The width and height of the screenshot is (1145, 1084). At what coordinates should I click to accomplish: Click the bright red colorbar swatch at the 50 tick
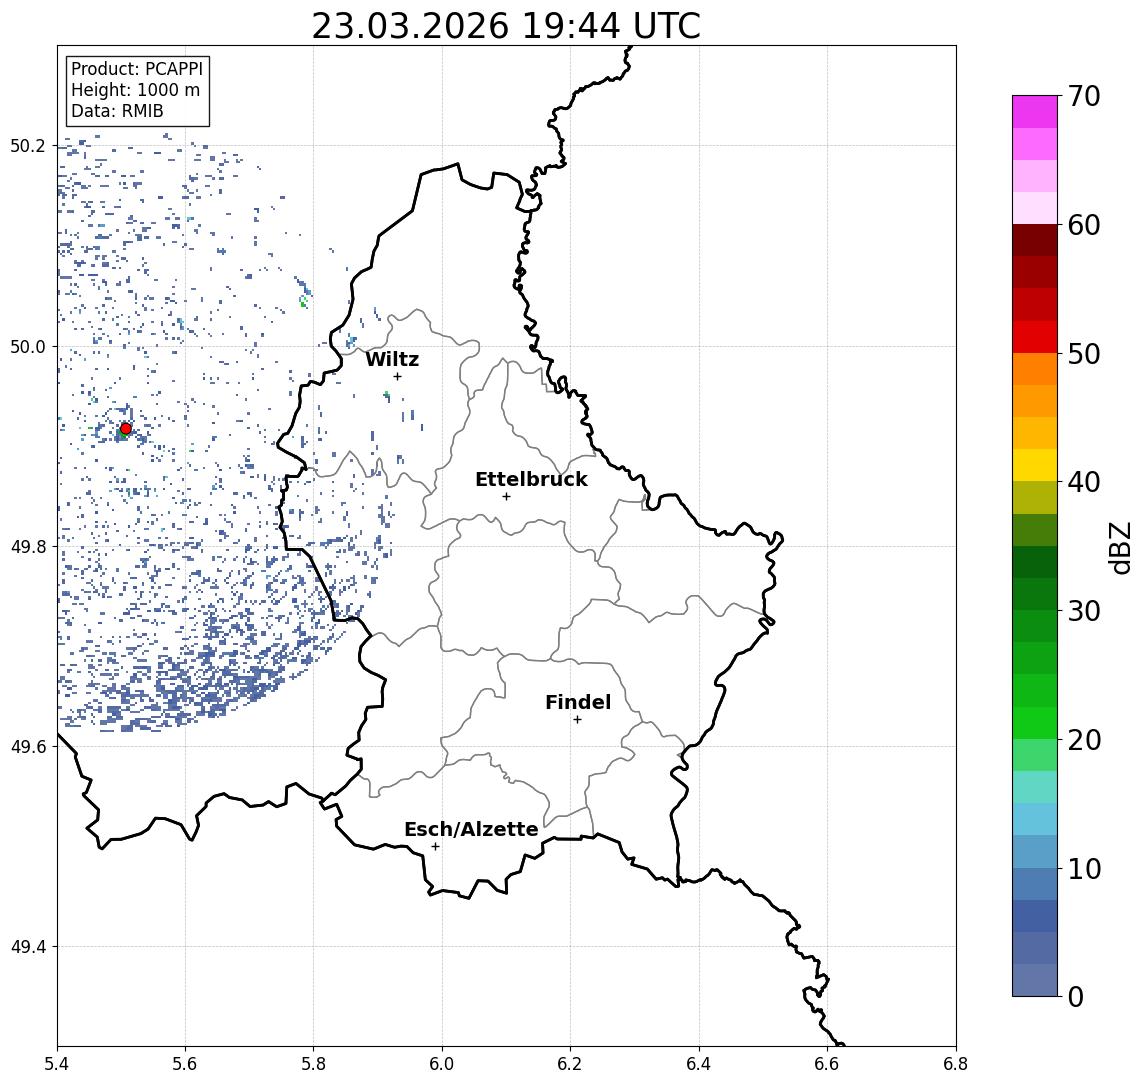coord(1035,337)
